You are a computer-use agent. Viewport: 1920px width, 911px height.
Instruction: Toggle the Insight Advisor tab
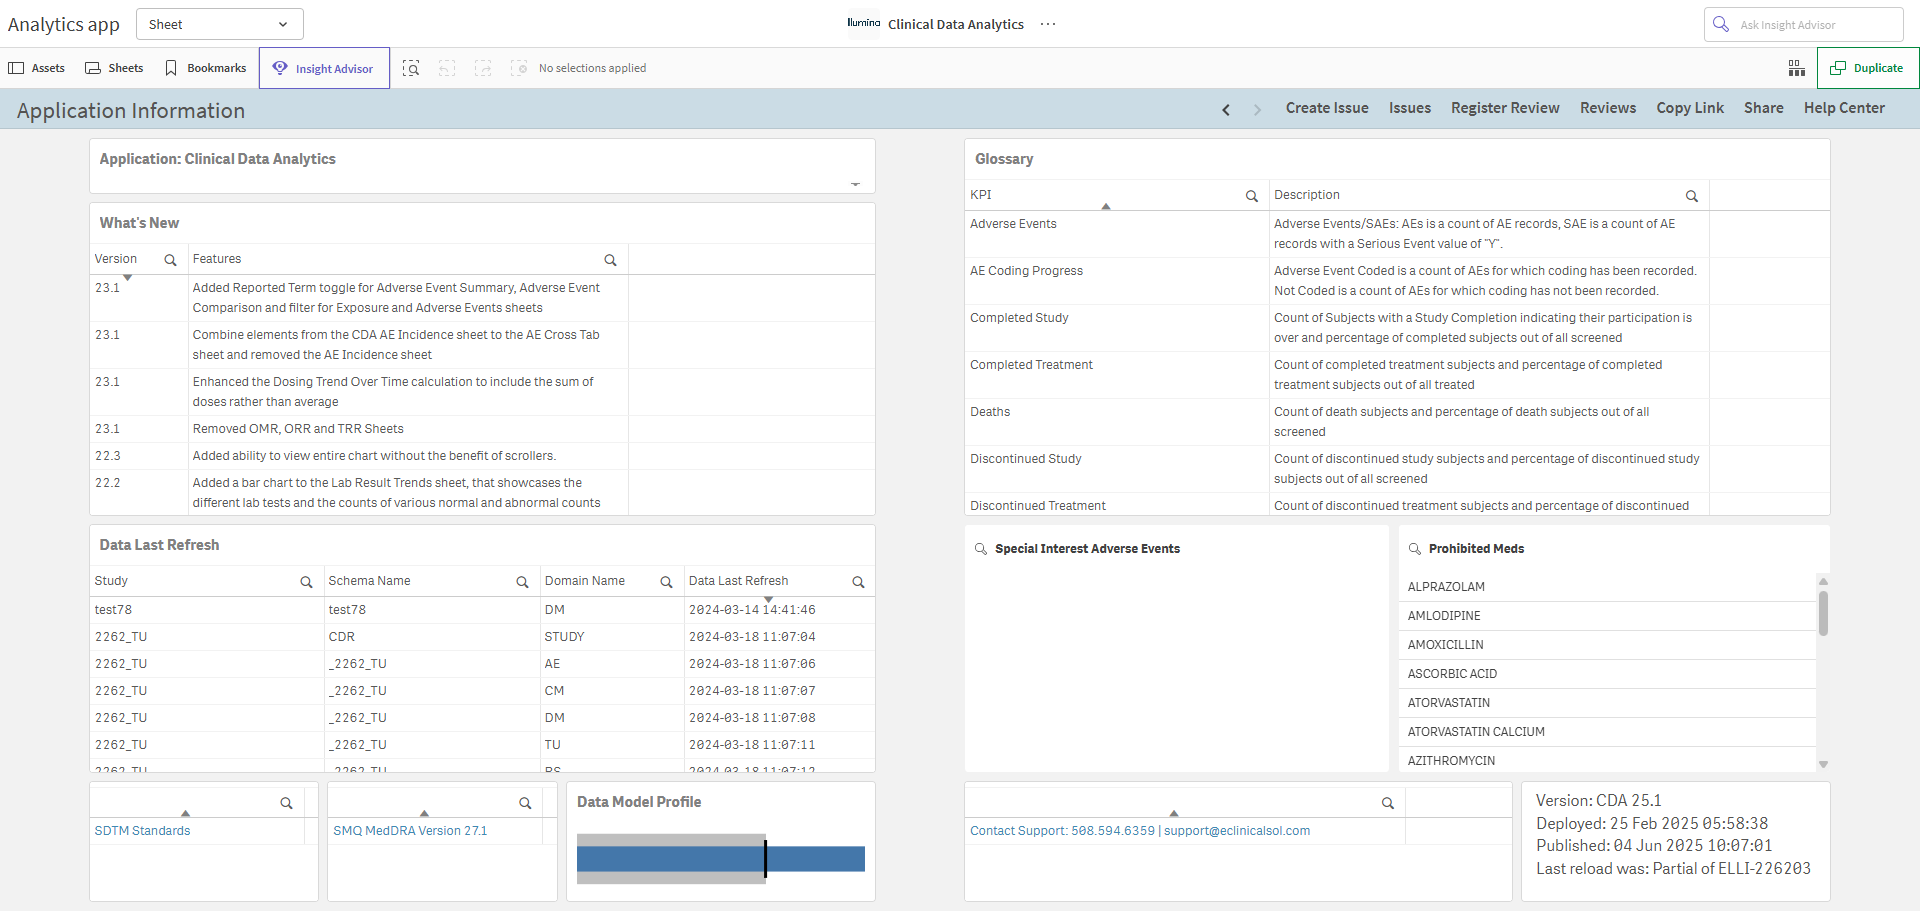point(324,68)
